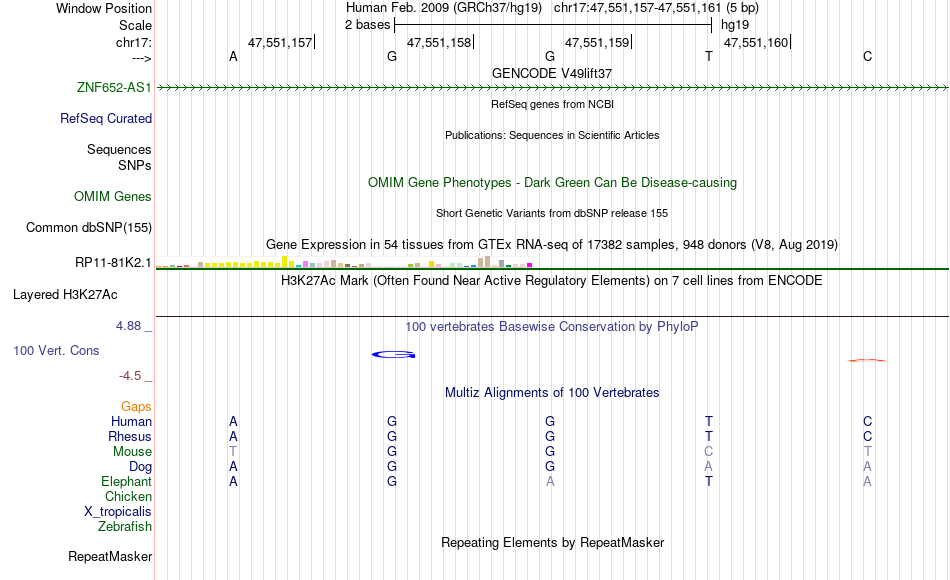Click the Rhesus species label
Image resolution: width=950 pixels, height=580 pixels.
pos(130,436)
